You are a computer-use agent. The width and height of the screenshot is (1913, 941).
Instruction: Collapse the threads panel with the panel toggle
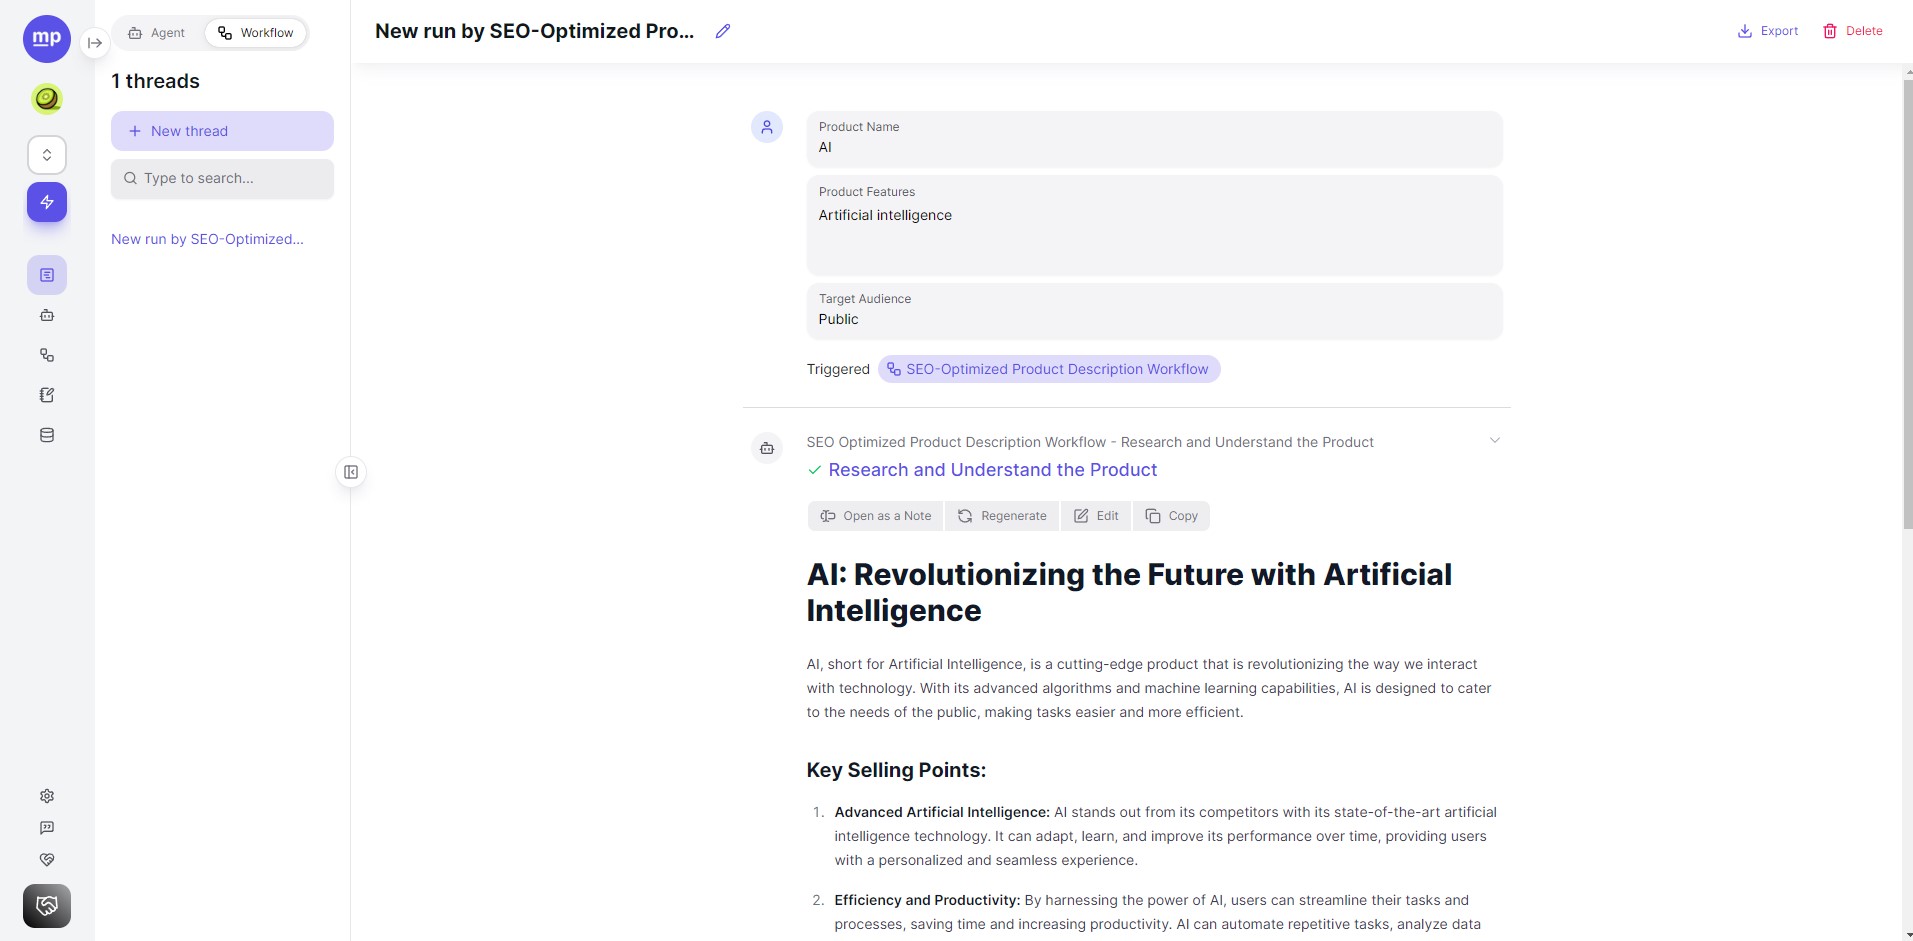(351, 472)
